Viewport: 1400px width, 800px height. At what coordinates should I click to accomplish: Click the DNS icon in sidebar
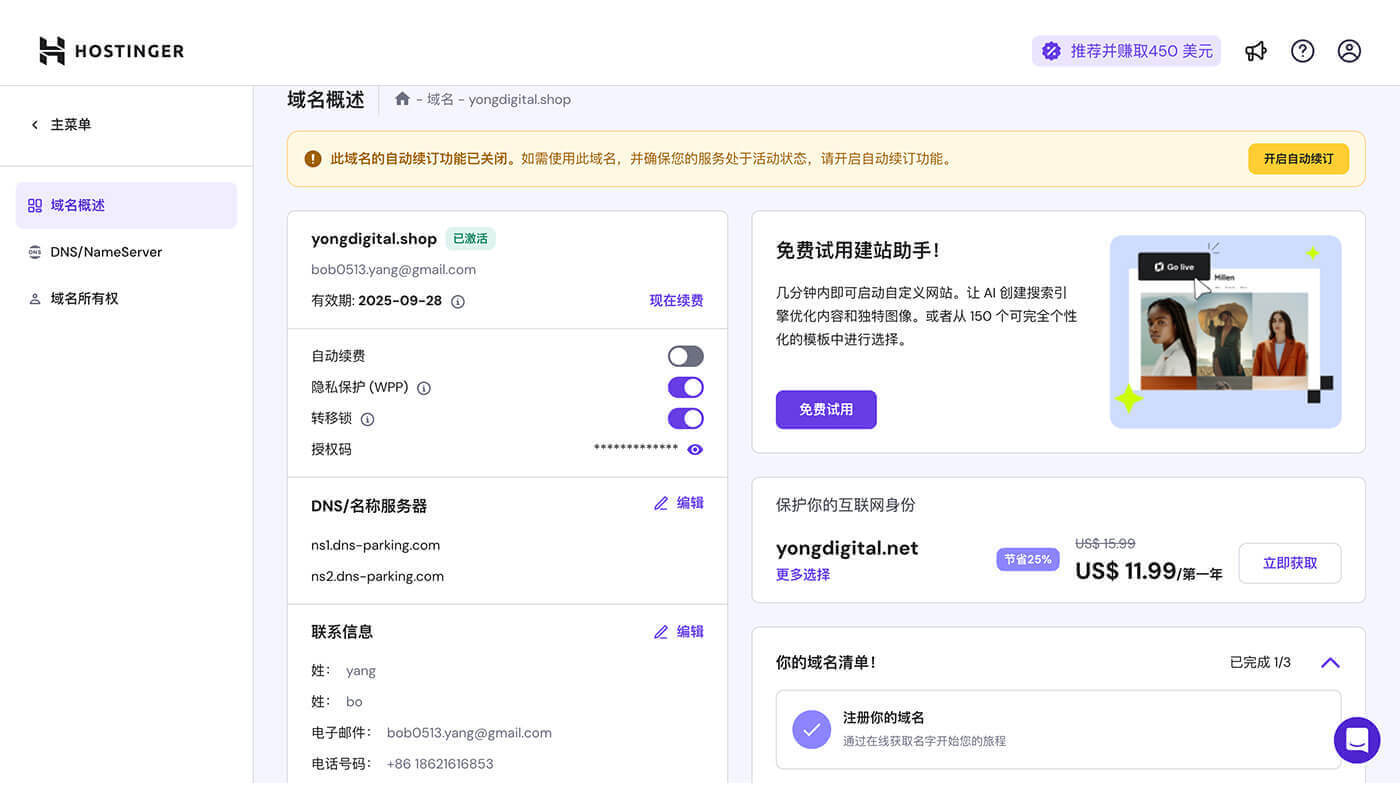35,252
